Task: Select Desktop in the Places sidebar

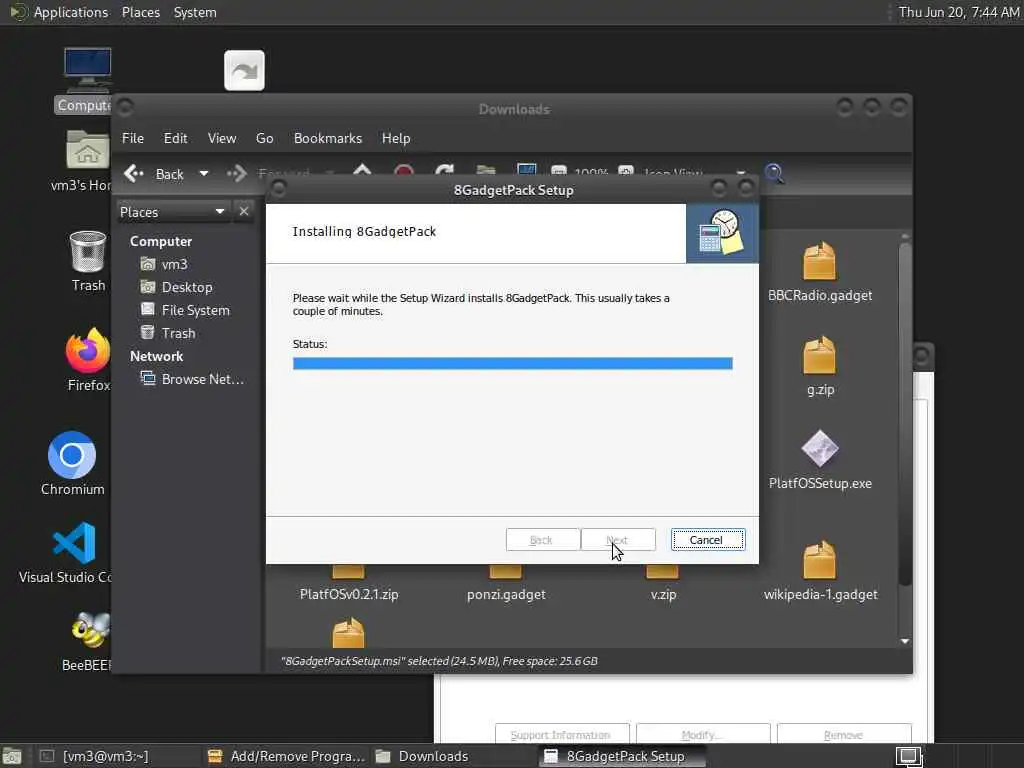Action: [176, 287]
